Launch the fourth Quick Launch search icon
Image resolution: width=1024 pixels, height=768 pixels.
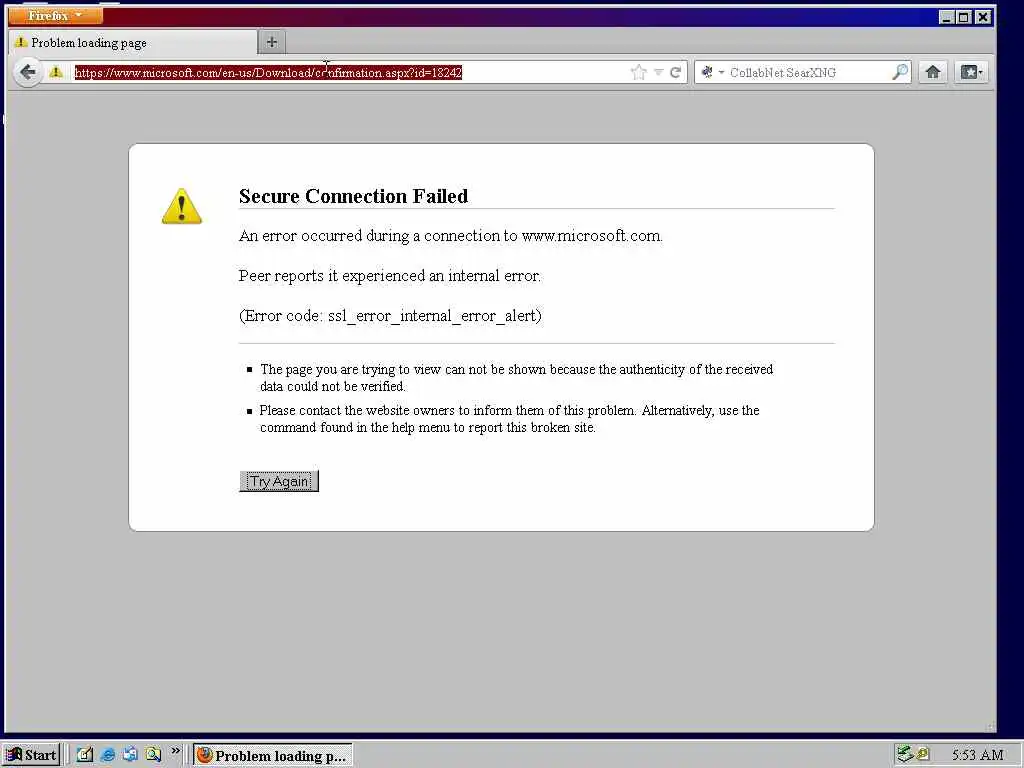(153, 755)
